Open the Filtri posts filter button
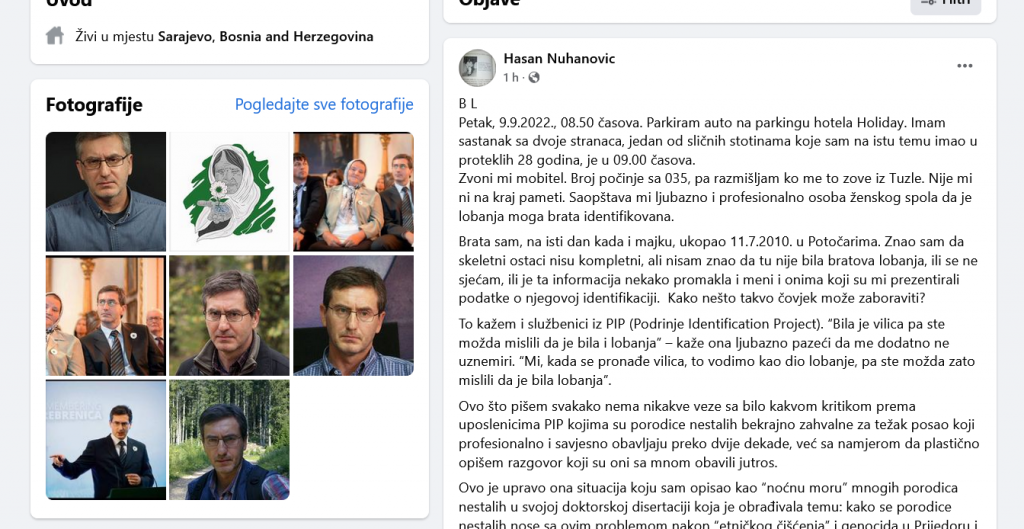This screenshot has height=529, width=1024. [x=945, y=4]
